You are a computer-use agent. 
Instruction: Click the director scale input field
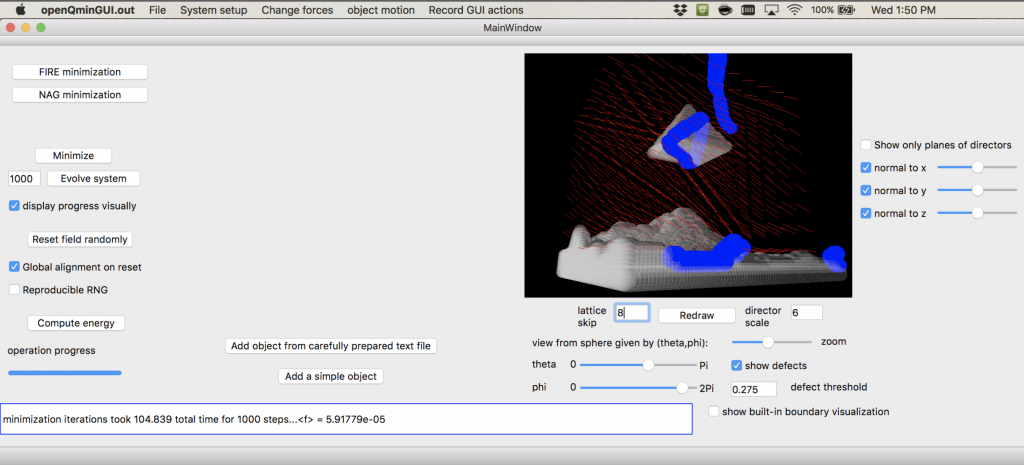tap(807, 313)
